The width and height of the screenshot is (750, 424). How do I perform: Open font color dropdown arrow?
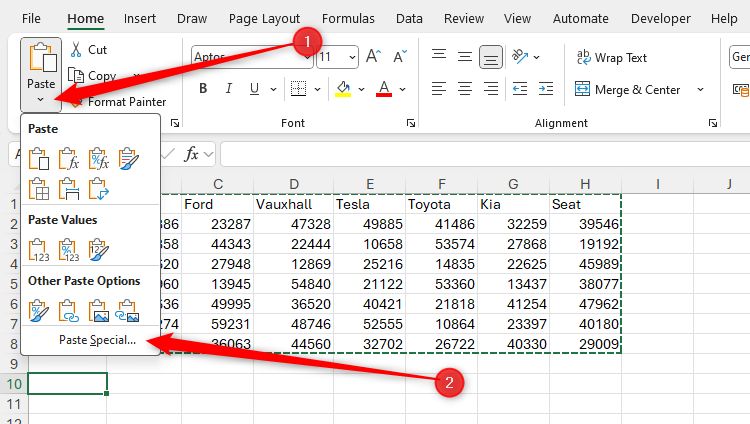coord(402,89)
